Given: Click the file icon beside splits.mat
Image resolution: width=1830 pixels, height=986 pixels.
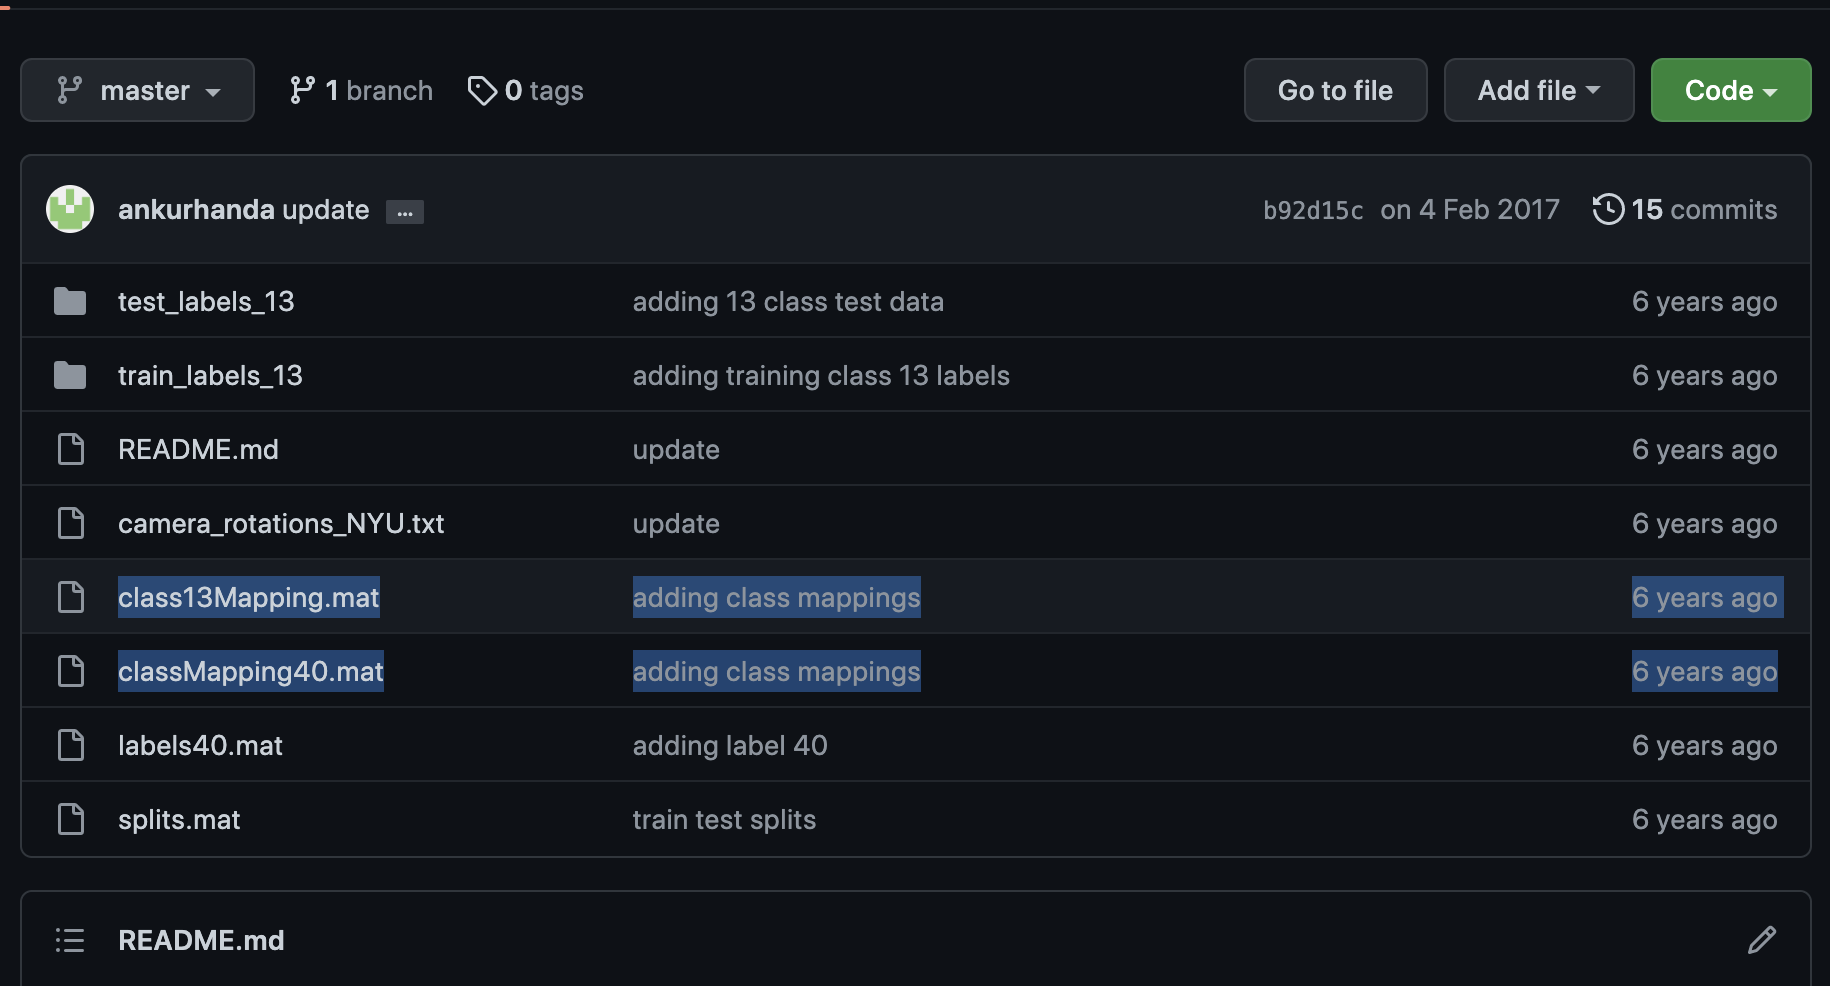Looking at the screenshot, I should [70, 819].
